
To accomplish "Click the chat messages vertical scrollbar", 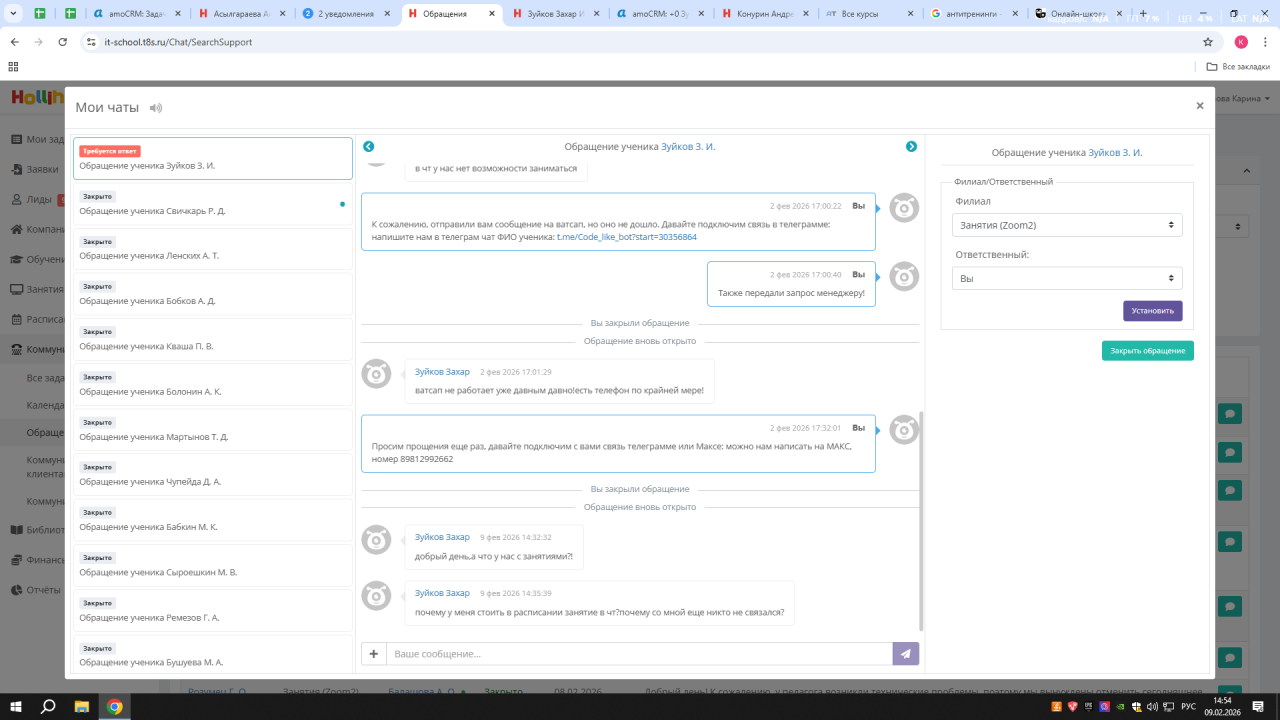I will coord(921,520).
